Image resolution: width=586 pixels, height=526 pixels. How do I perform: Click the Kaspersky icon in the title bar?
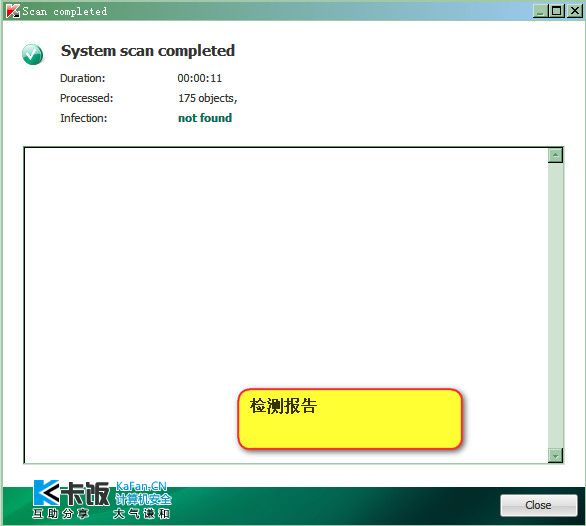pyautogui.click(x=12, y=11)
